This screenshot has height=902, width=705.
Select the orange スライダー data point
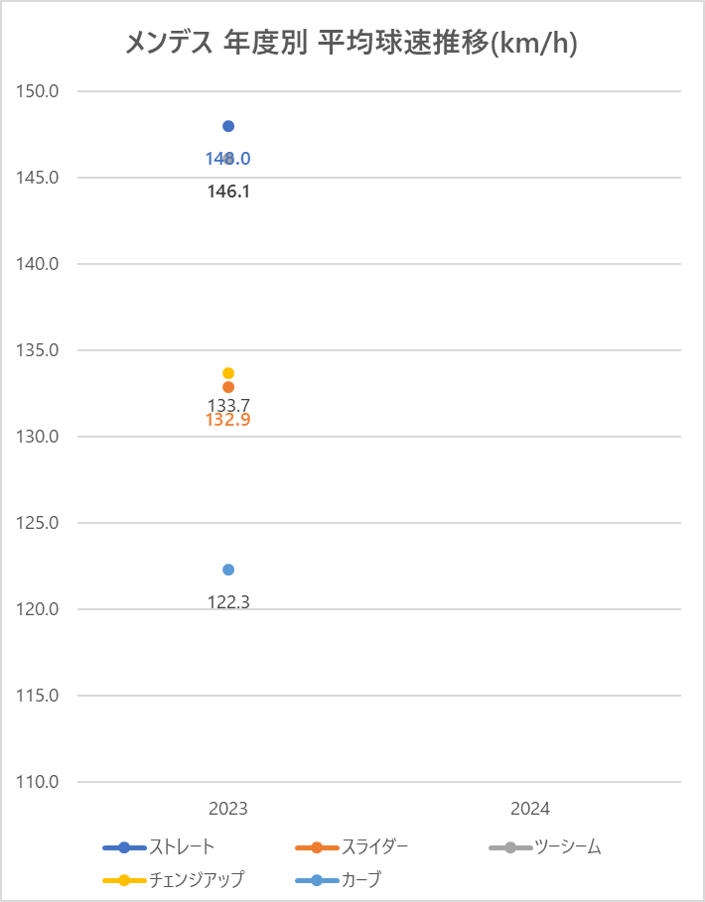[x=228, y=387]
